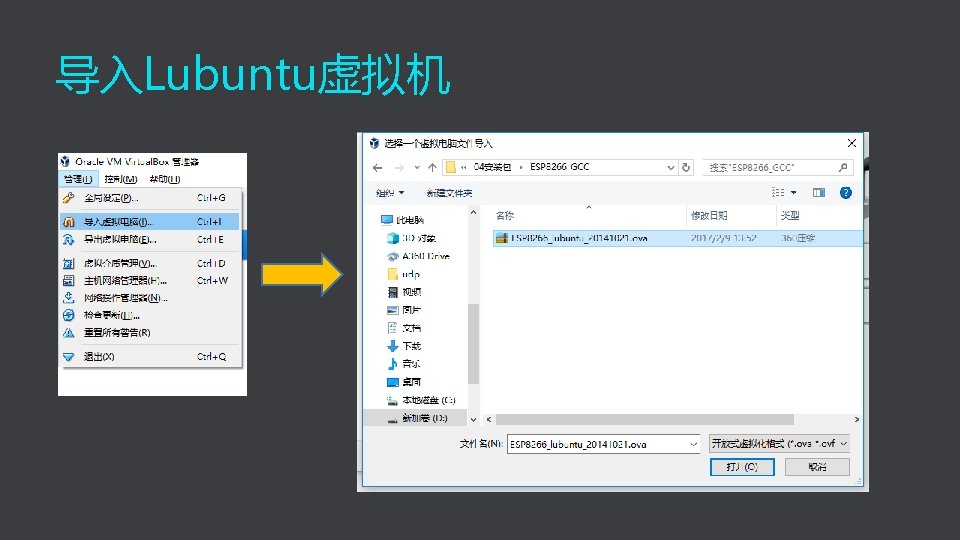Screen dimensions: 960x540
Task: Choose 导出虚拟电脑(E)... menu entry
Action: coord(150,239)
